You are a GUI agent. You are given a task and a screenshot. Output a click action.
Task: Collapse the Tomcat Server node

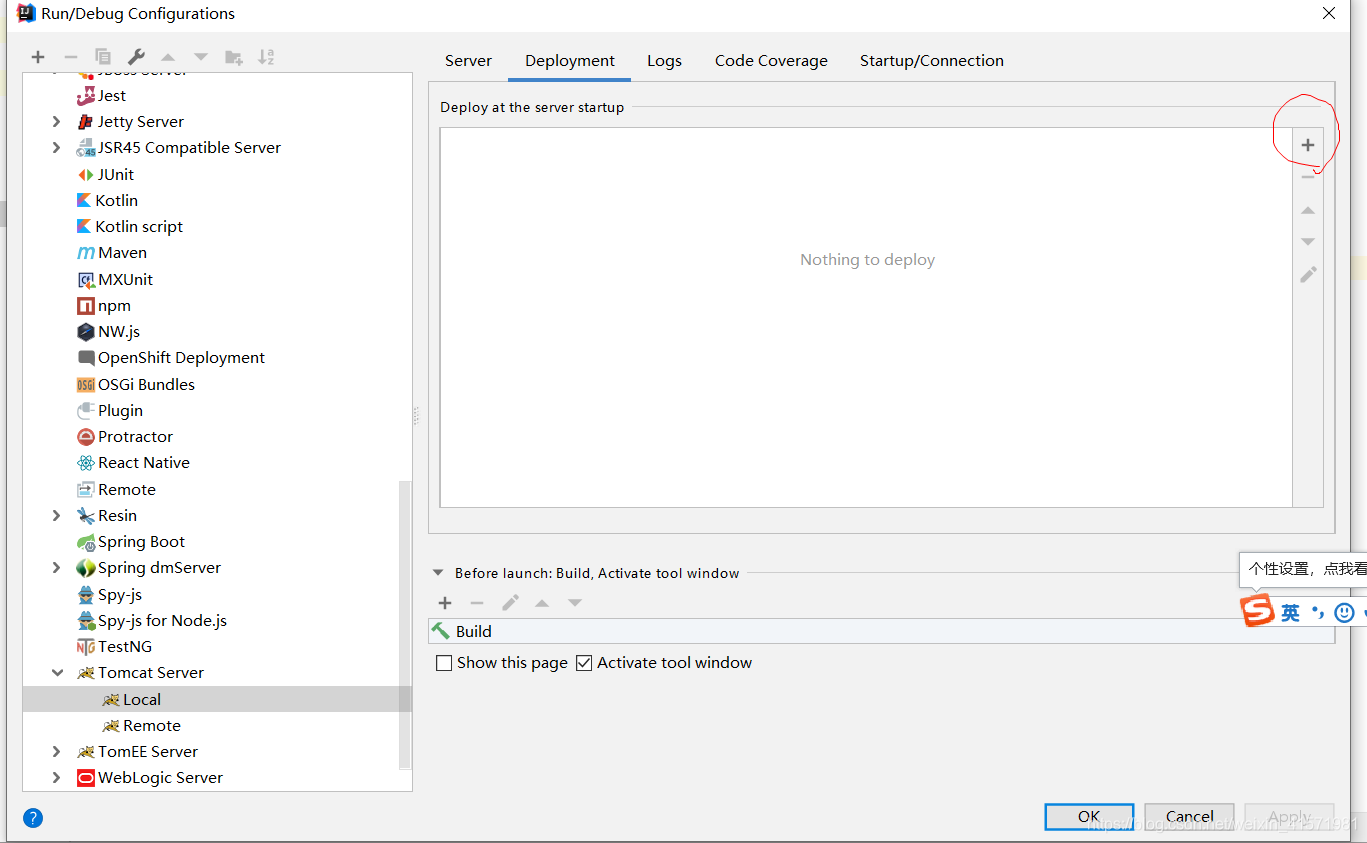click(x=56, y=673)
